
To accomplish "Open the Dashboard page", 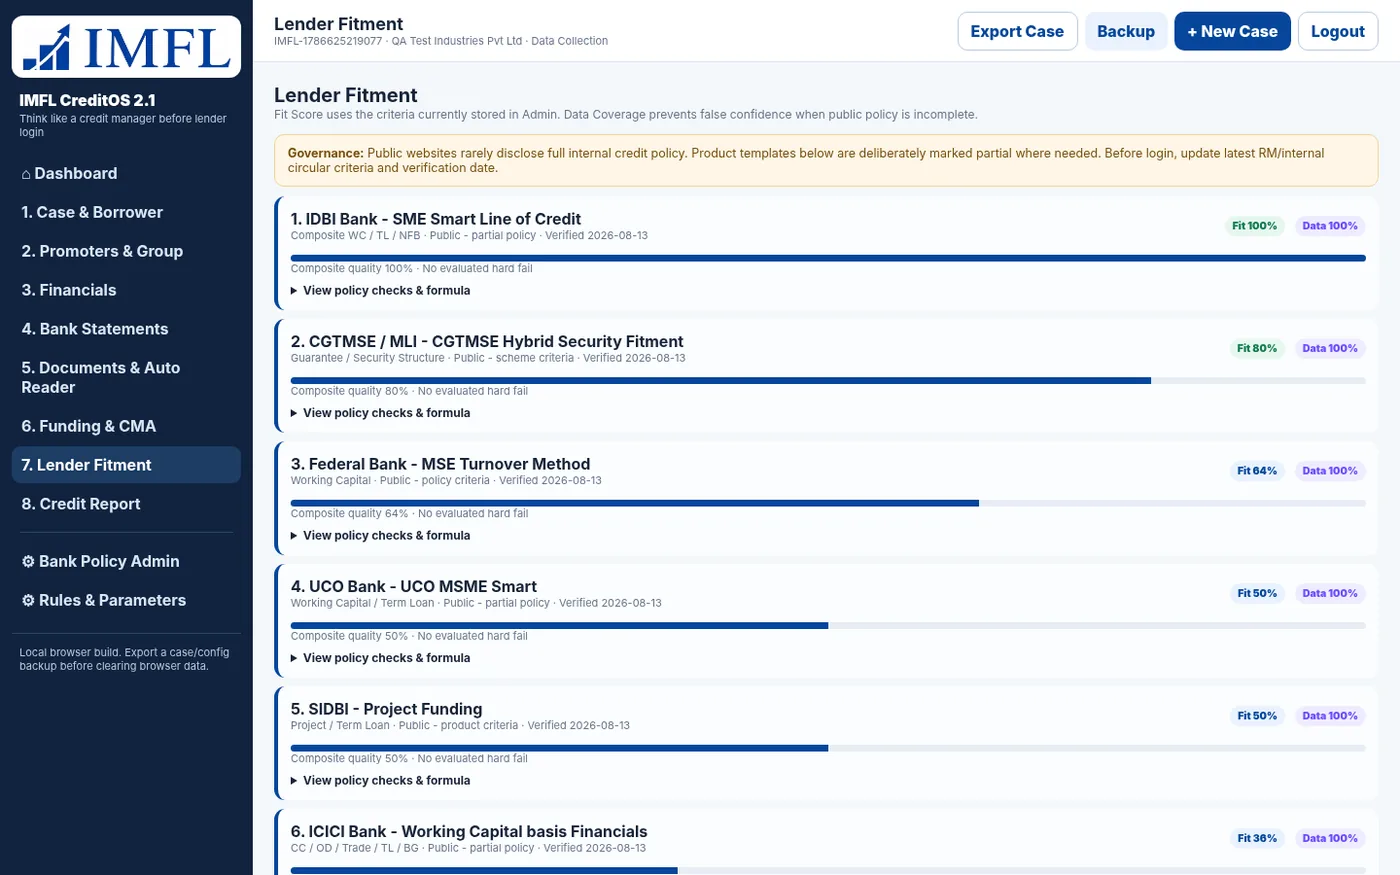I will point(126,173).
